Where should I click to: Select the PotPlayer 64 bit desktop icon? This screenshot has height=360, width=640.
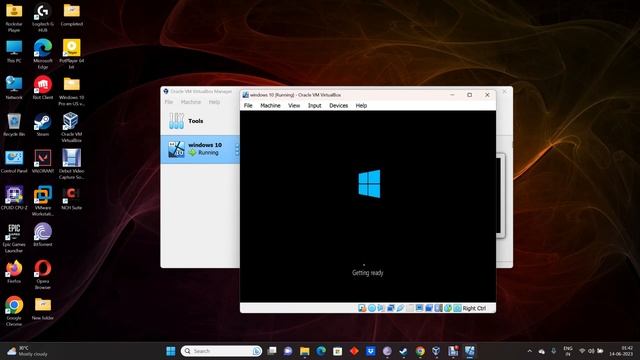coord(71,54)
